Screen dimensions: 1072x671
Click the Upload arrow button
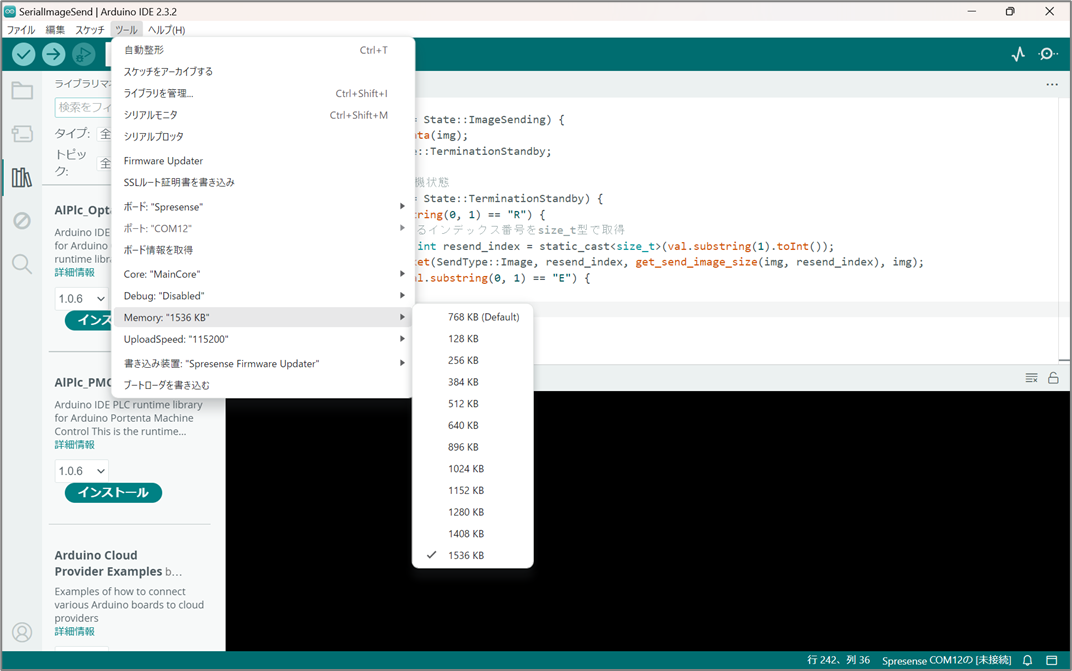(54, 55)
